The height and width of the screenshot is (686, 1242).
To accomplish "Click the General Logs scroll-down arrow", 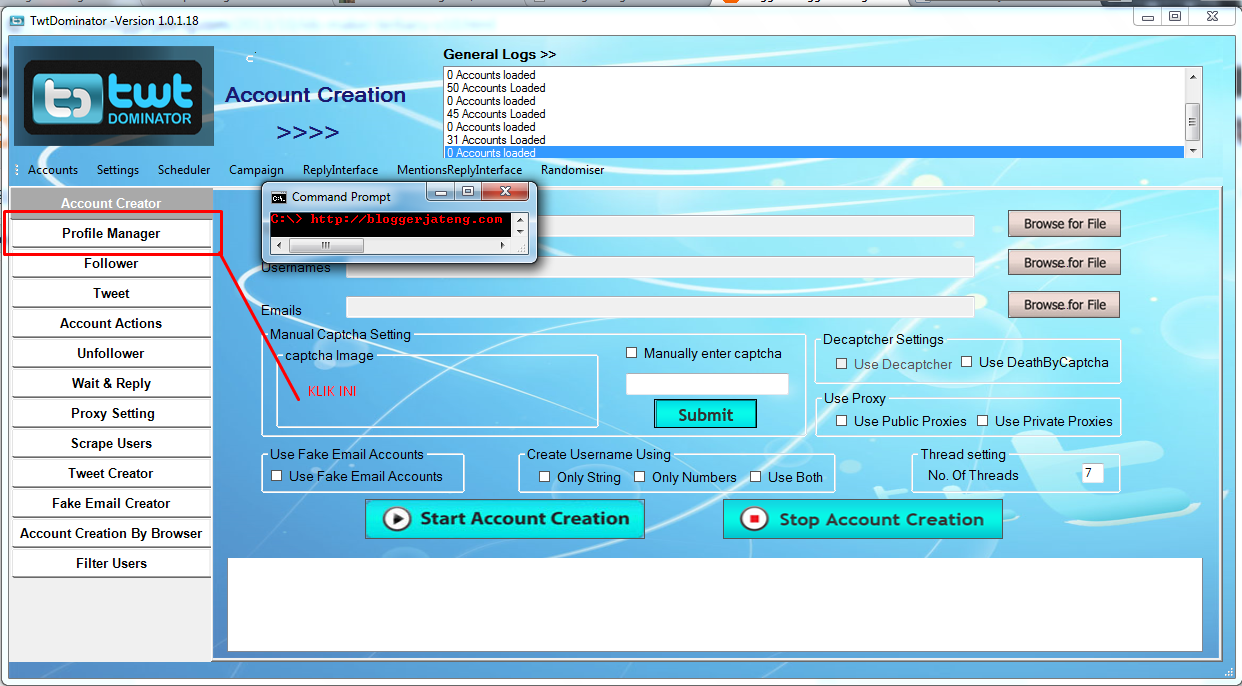I will [1190, 149].
